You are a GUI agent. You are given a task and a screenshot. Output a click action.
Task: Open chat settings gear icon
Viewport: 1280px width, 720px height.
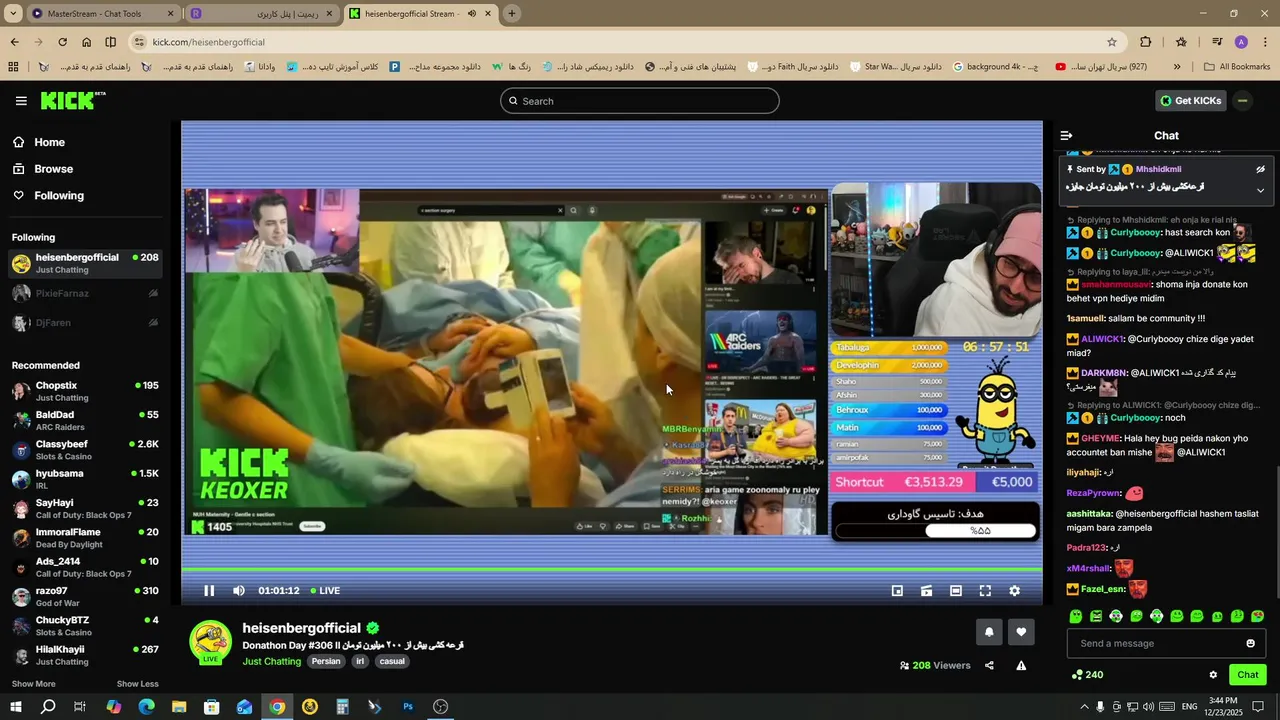(1213, 675)
